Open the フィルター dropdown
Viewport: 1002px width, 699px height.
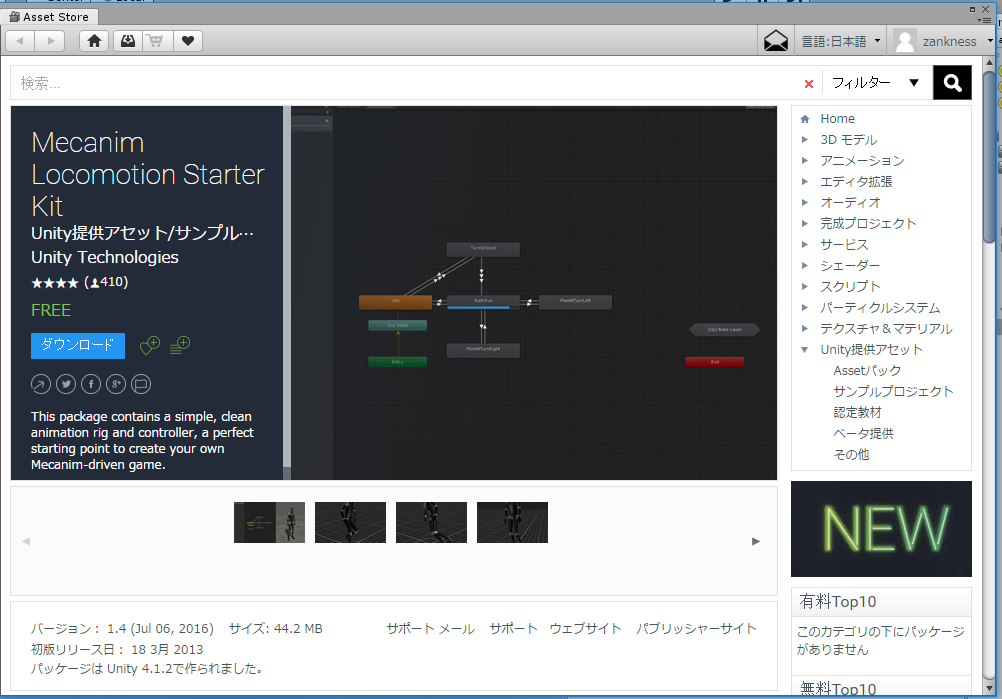pos(874,82)
